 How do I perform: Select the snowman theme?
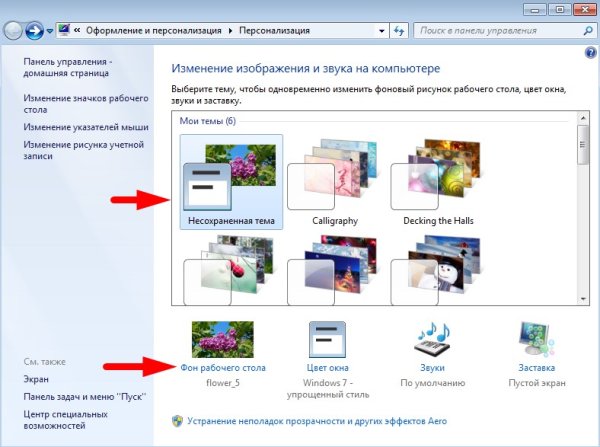tap(437, 270)
